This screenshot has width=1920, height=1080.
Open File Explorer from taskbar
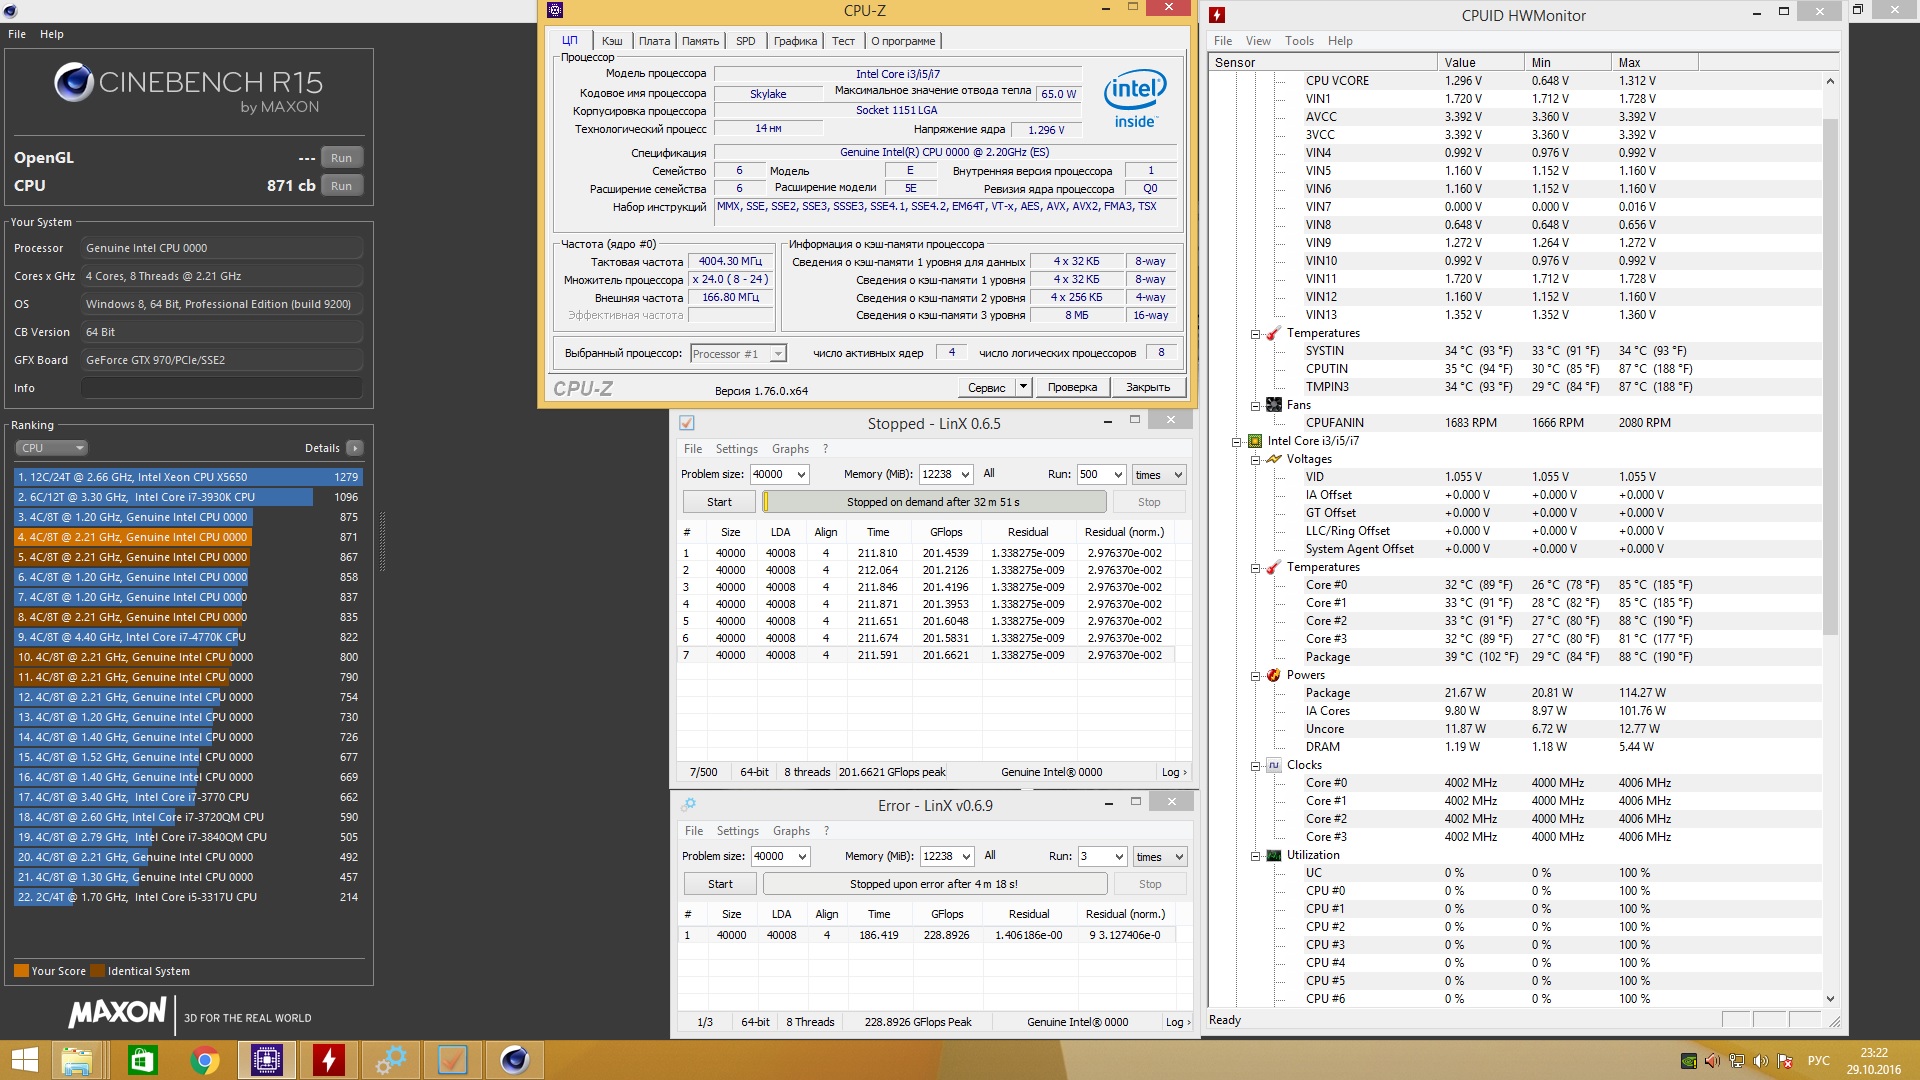click(x=77, y=1060)
